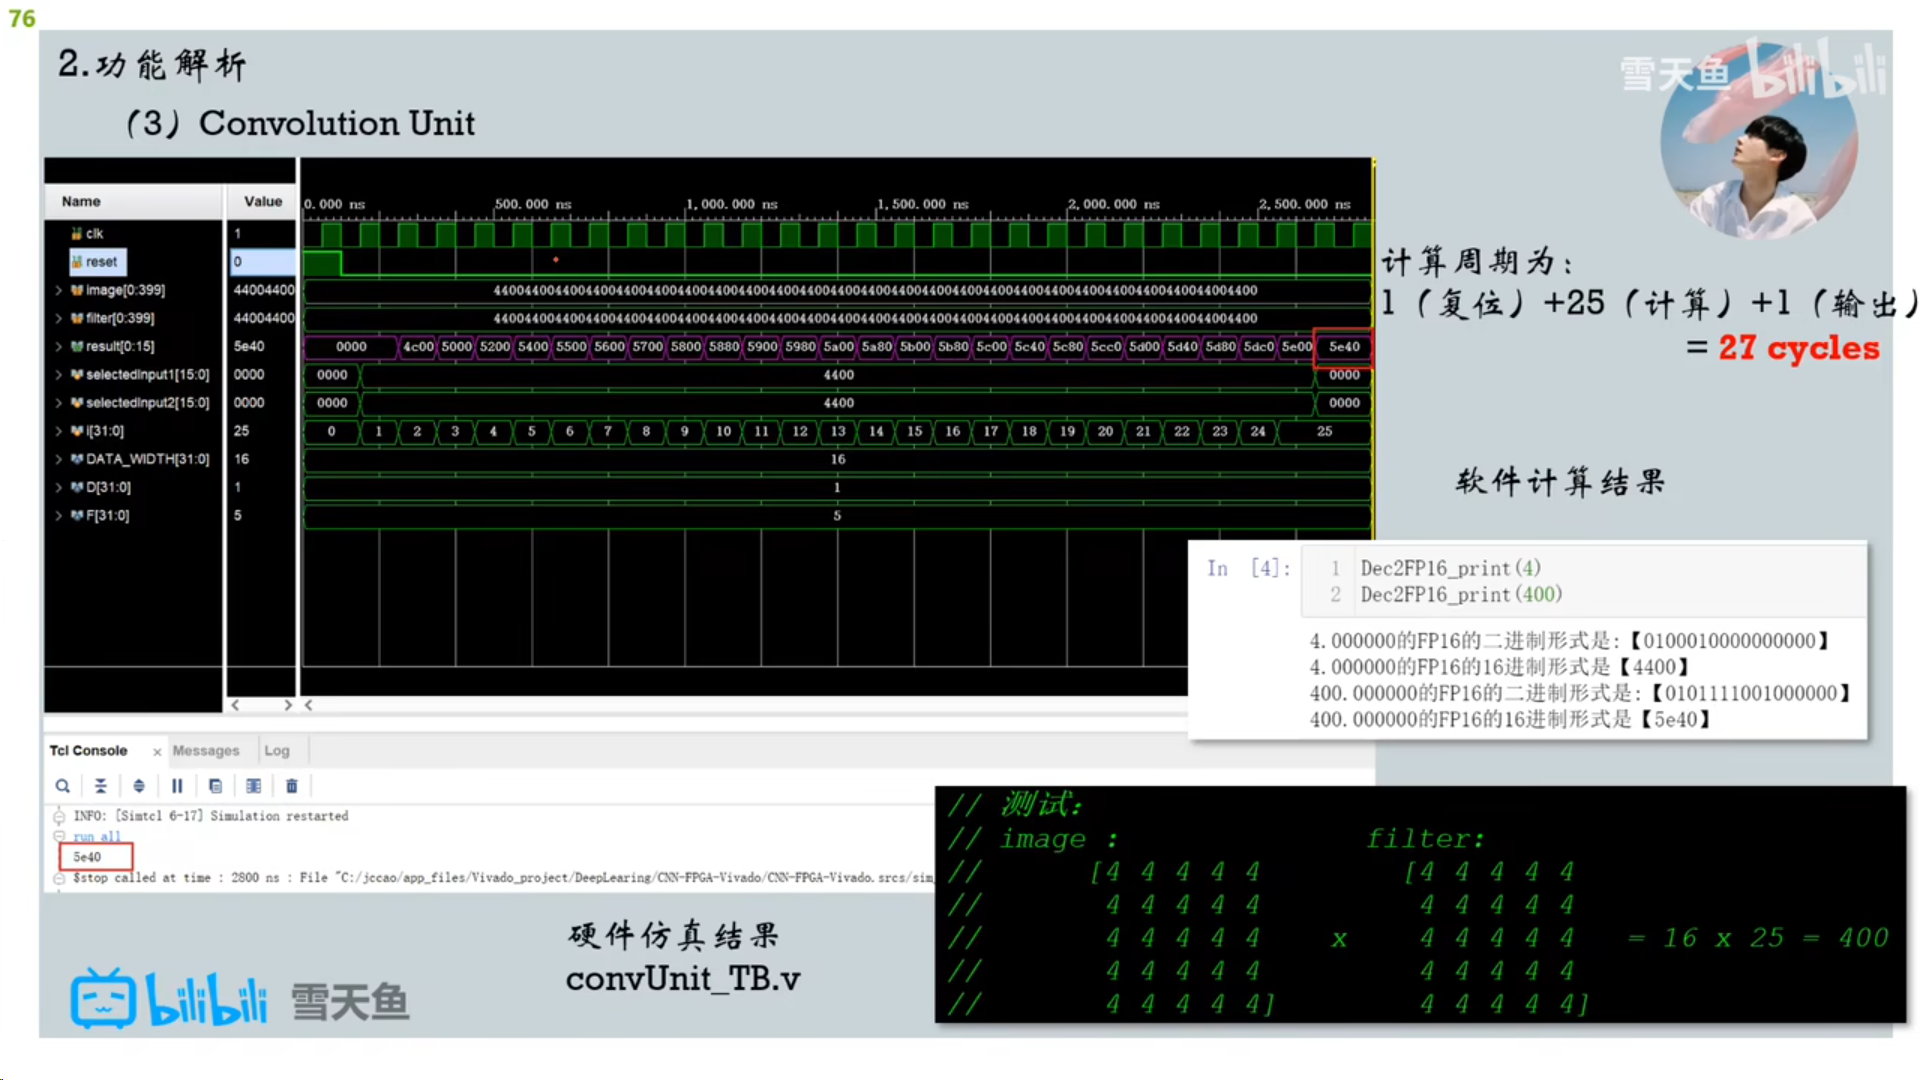Click the 'run all' link in console
This screenshot has height=1080, width=1920.
[x=96, y=837]
